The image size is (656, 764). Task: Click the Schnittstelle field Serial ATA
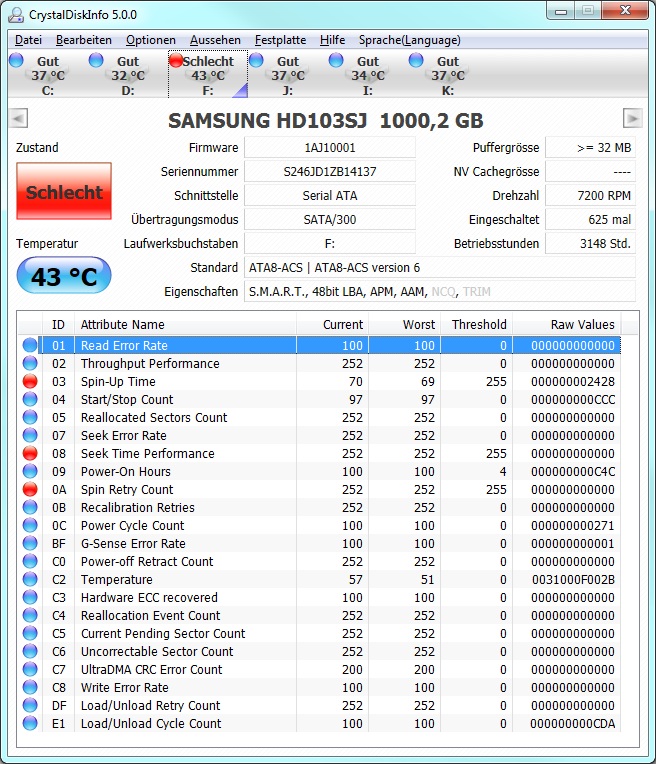tap(330, 195)
